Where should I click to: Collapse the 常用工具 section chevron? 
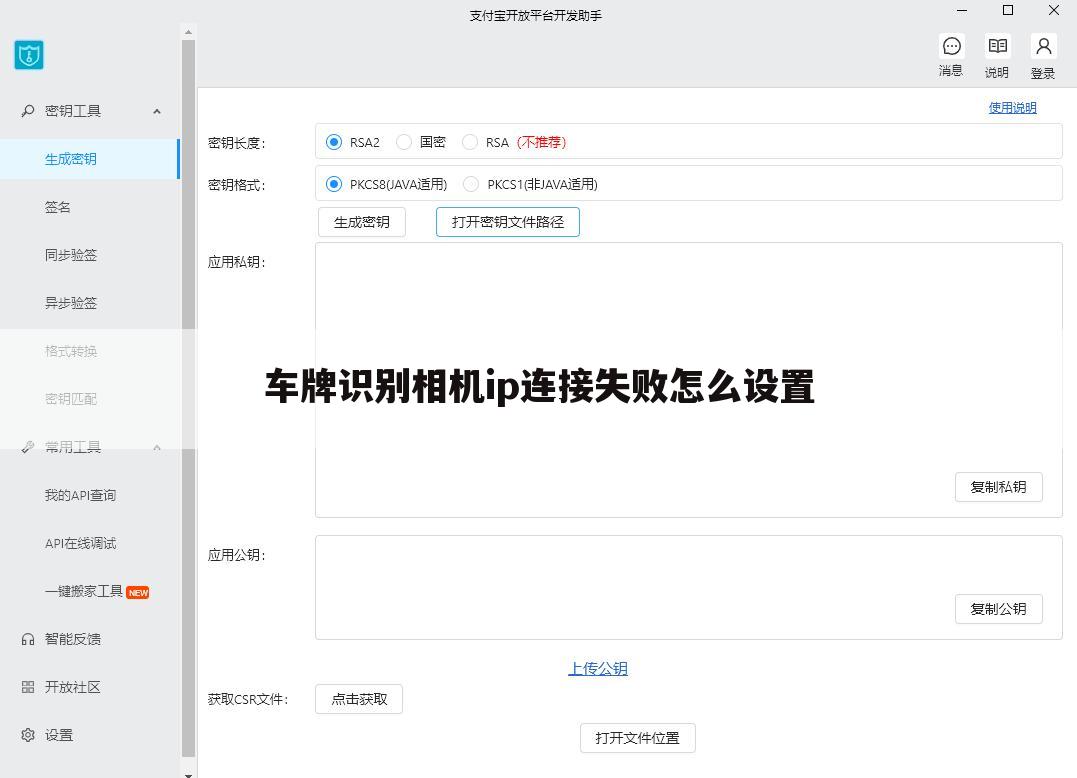pos(157,448)
